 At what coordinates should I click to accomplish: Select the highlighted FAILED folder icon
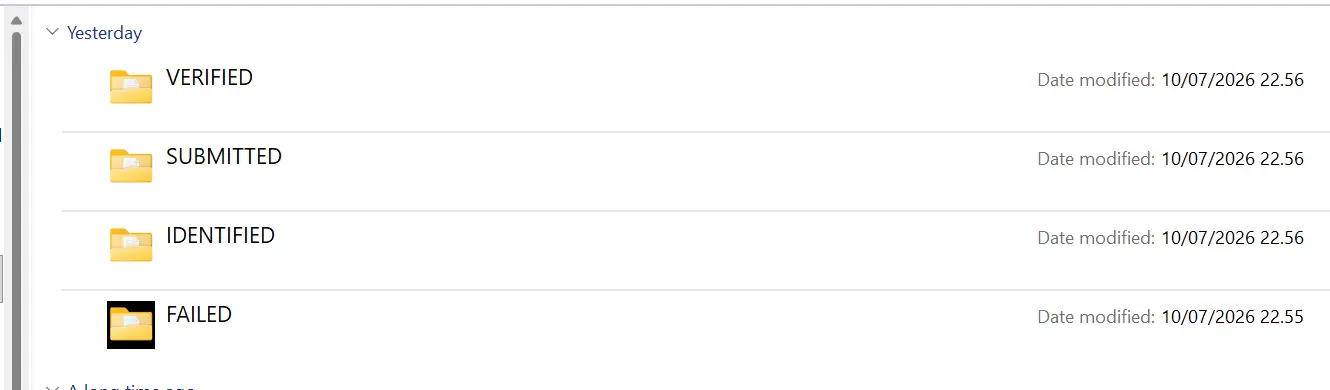coord(131,324)
